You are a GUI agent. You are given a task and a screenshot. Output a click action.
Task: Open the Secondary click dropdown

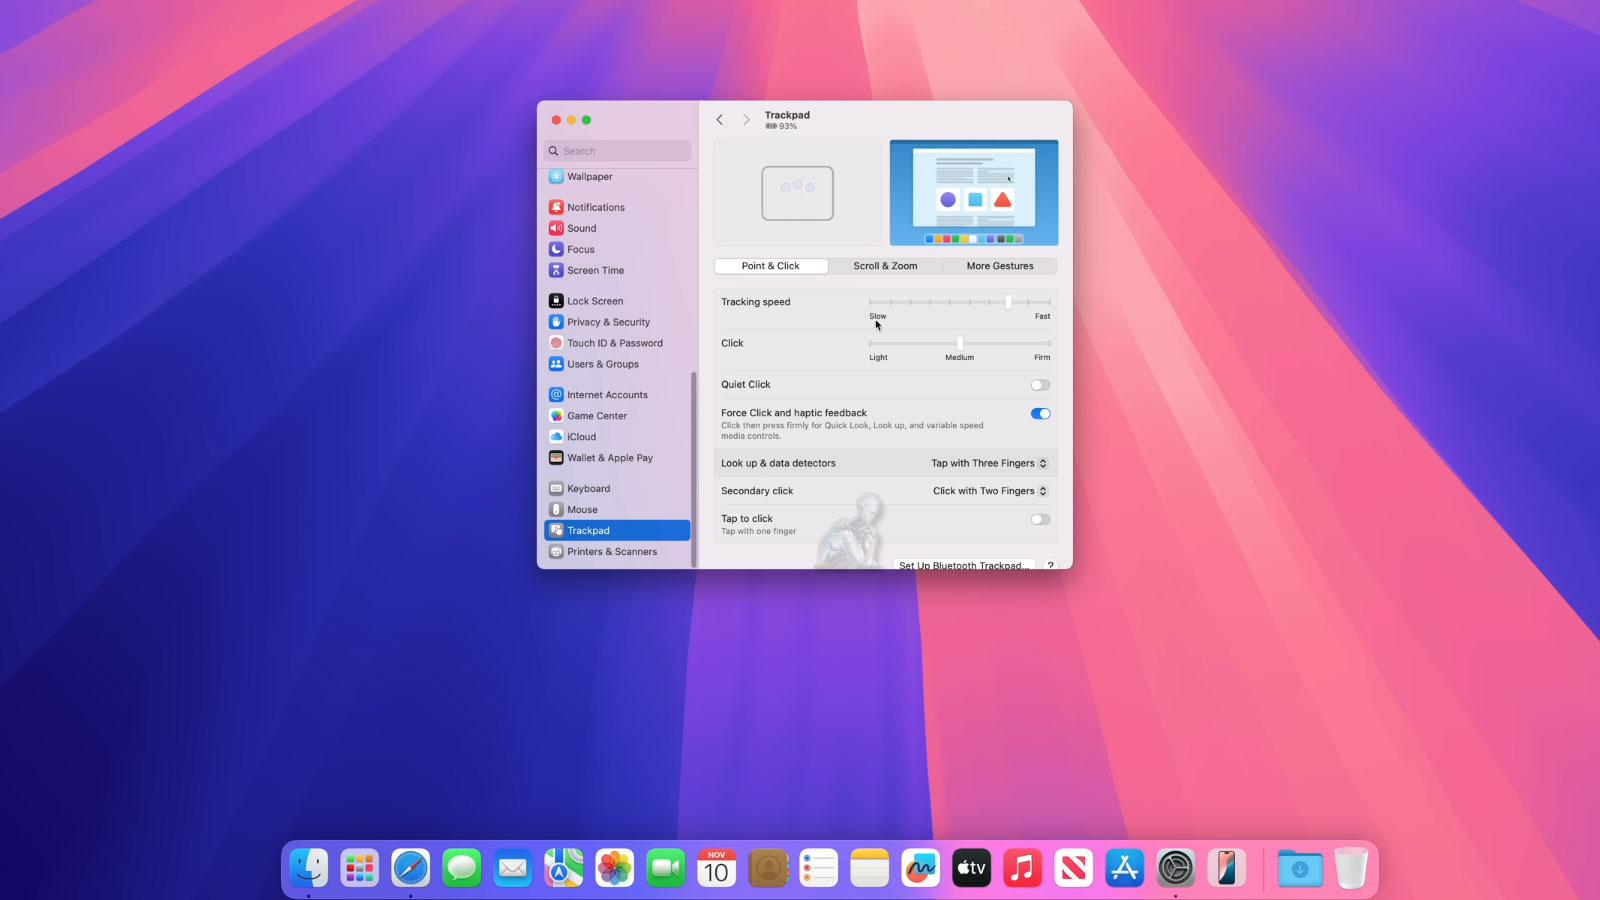tap(990, 491)
